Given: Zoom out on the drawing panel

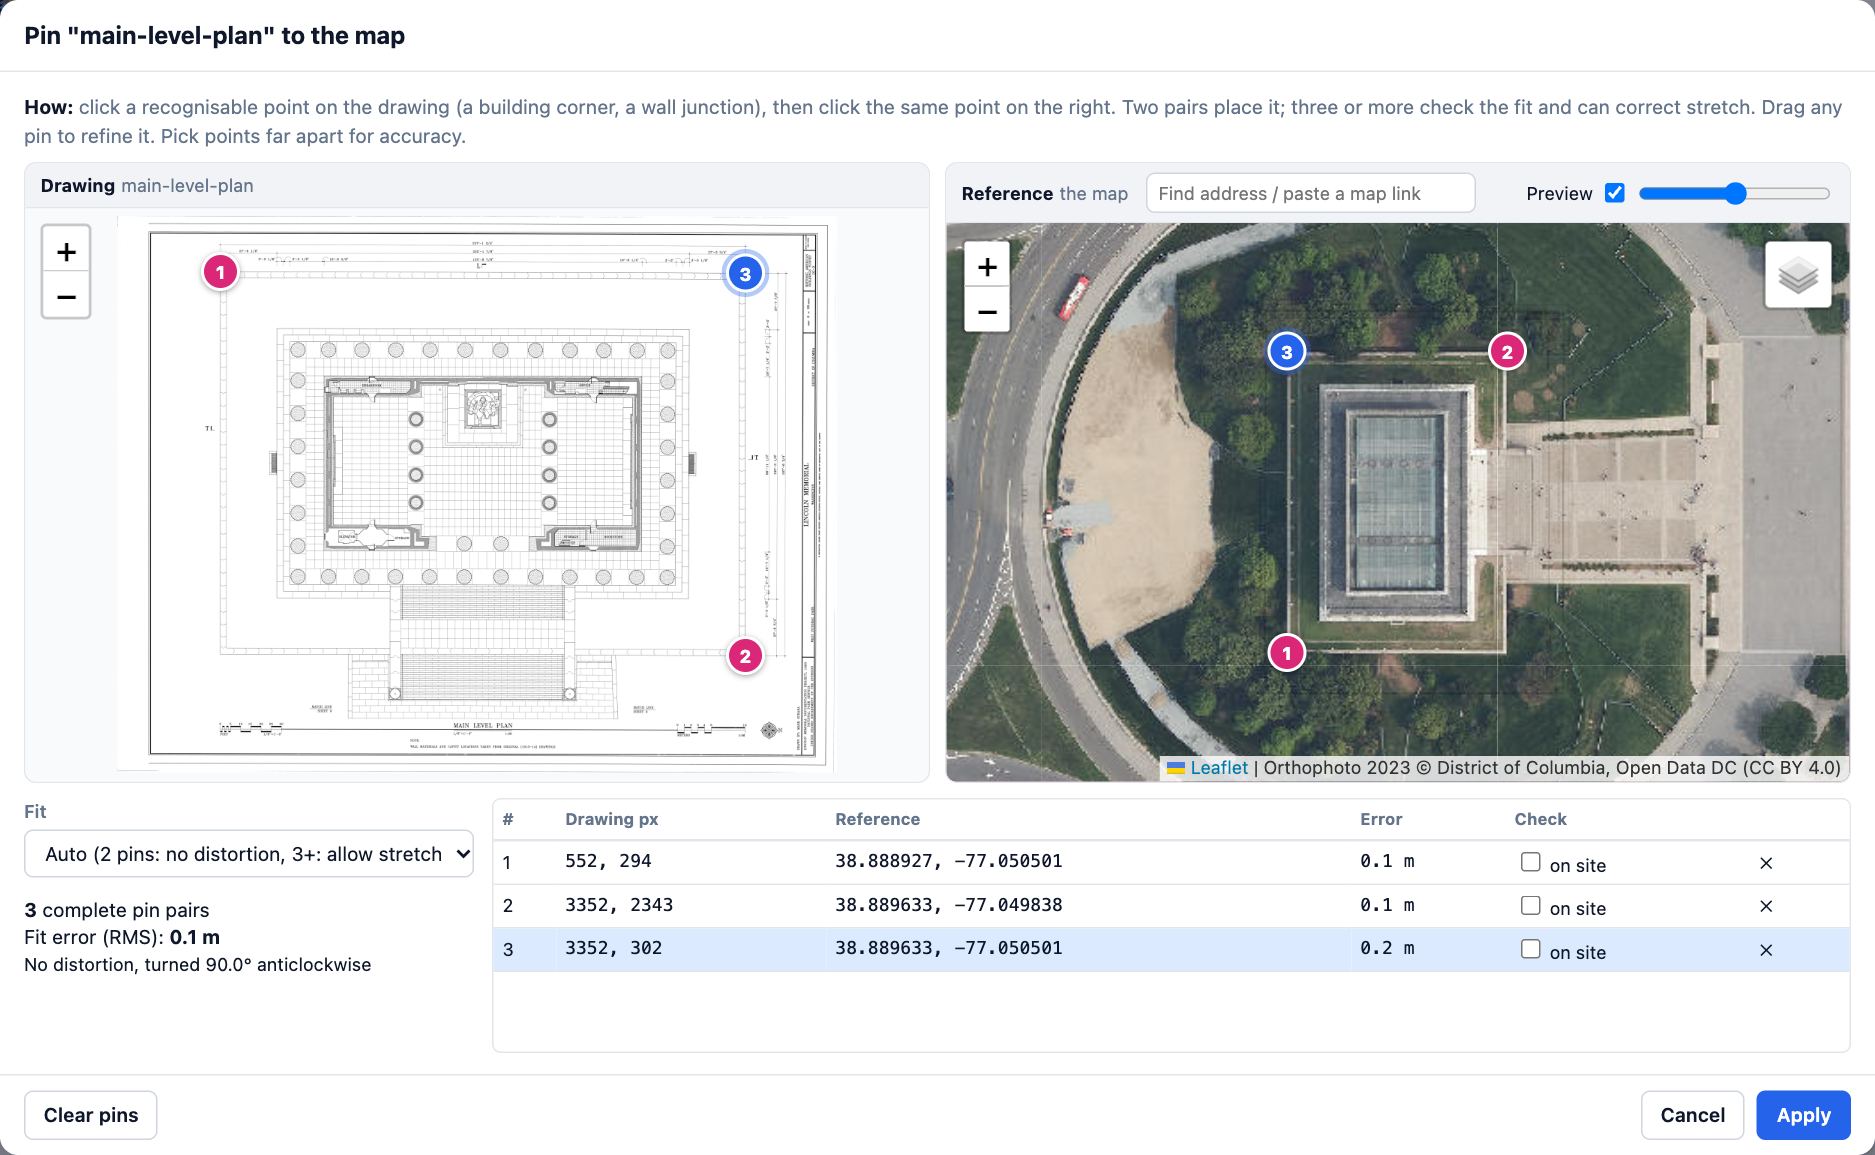Looking at the screenshot, I should click(x=66, y=296).
